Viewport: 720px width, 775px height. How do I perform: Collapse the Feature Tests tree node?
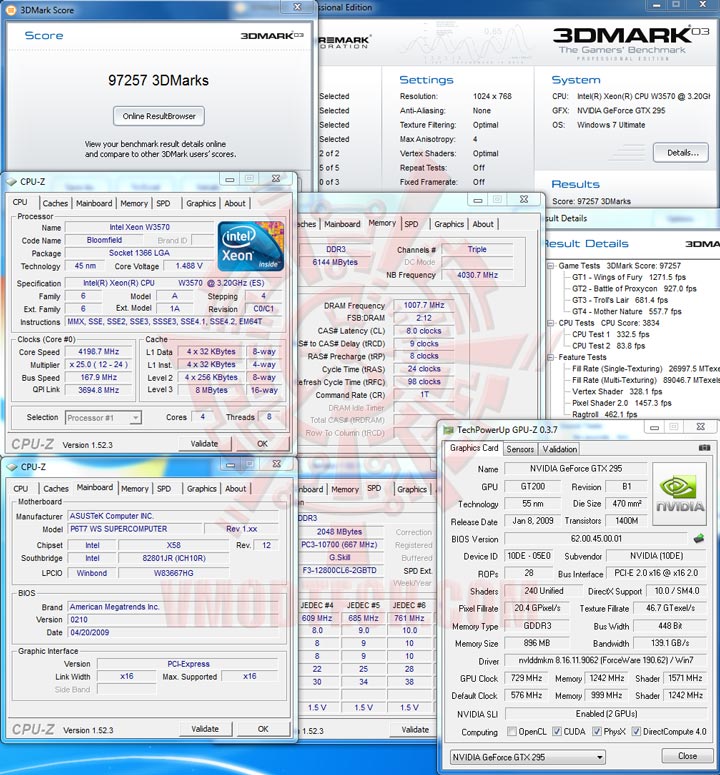click(x=551, y=357)
